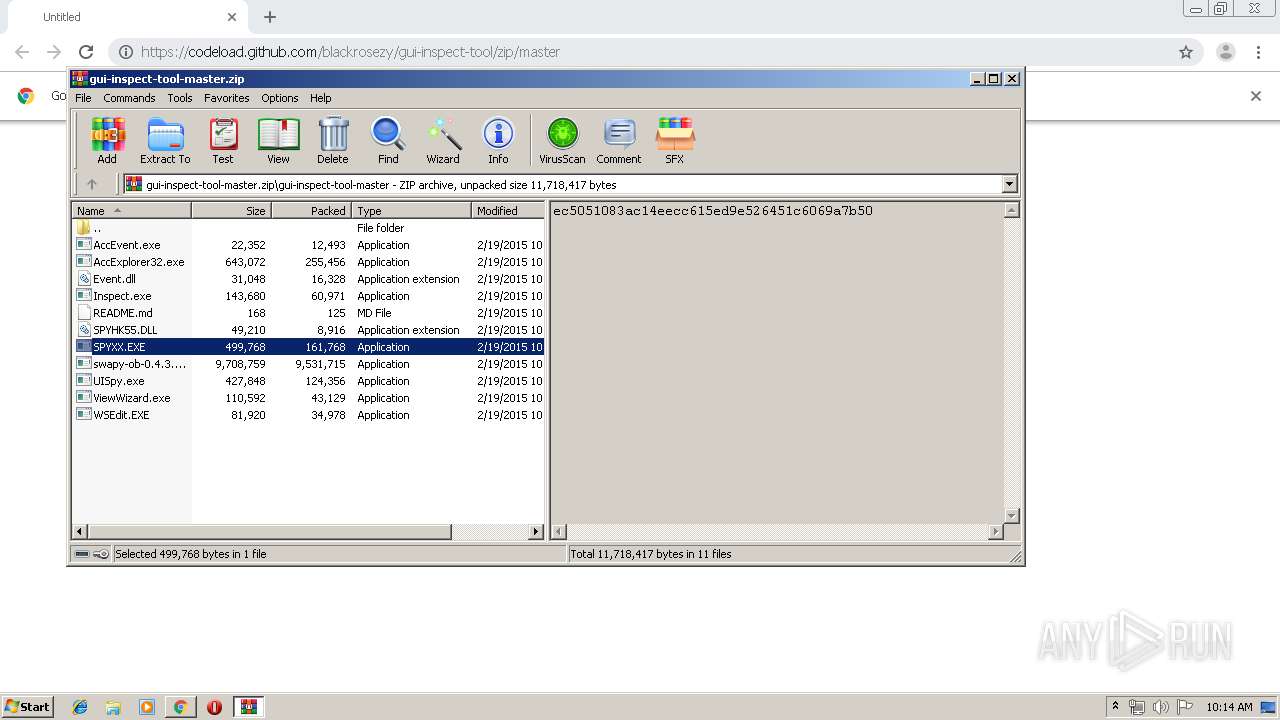Image resolution: width=1280 pixels, height=720 pixels.
Task: Open the archive Comment tool
Action: pyautogui.click(x=619, y=140)
